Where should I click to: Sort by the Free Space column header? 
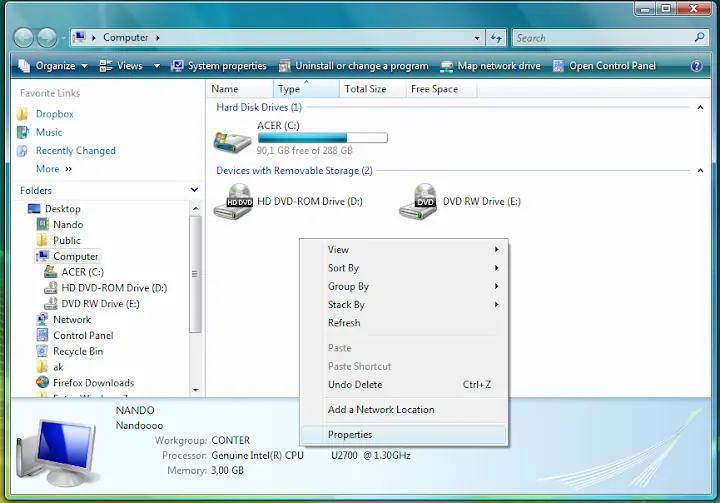pos(441,89)
